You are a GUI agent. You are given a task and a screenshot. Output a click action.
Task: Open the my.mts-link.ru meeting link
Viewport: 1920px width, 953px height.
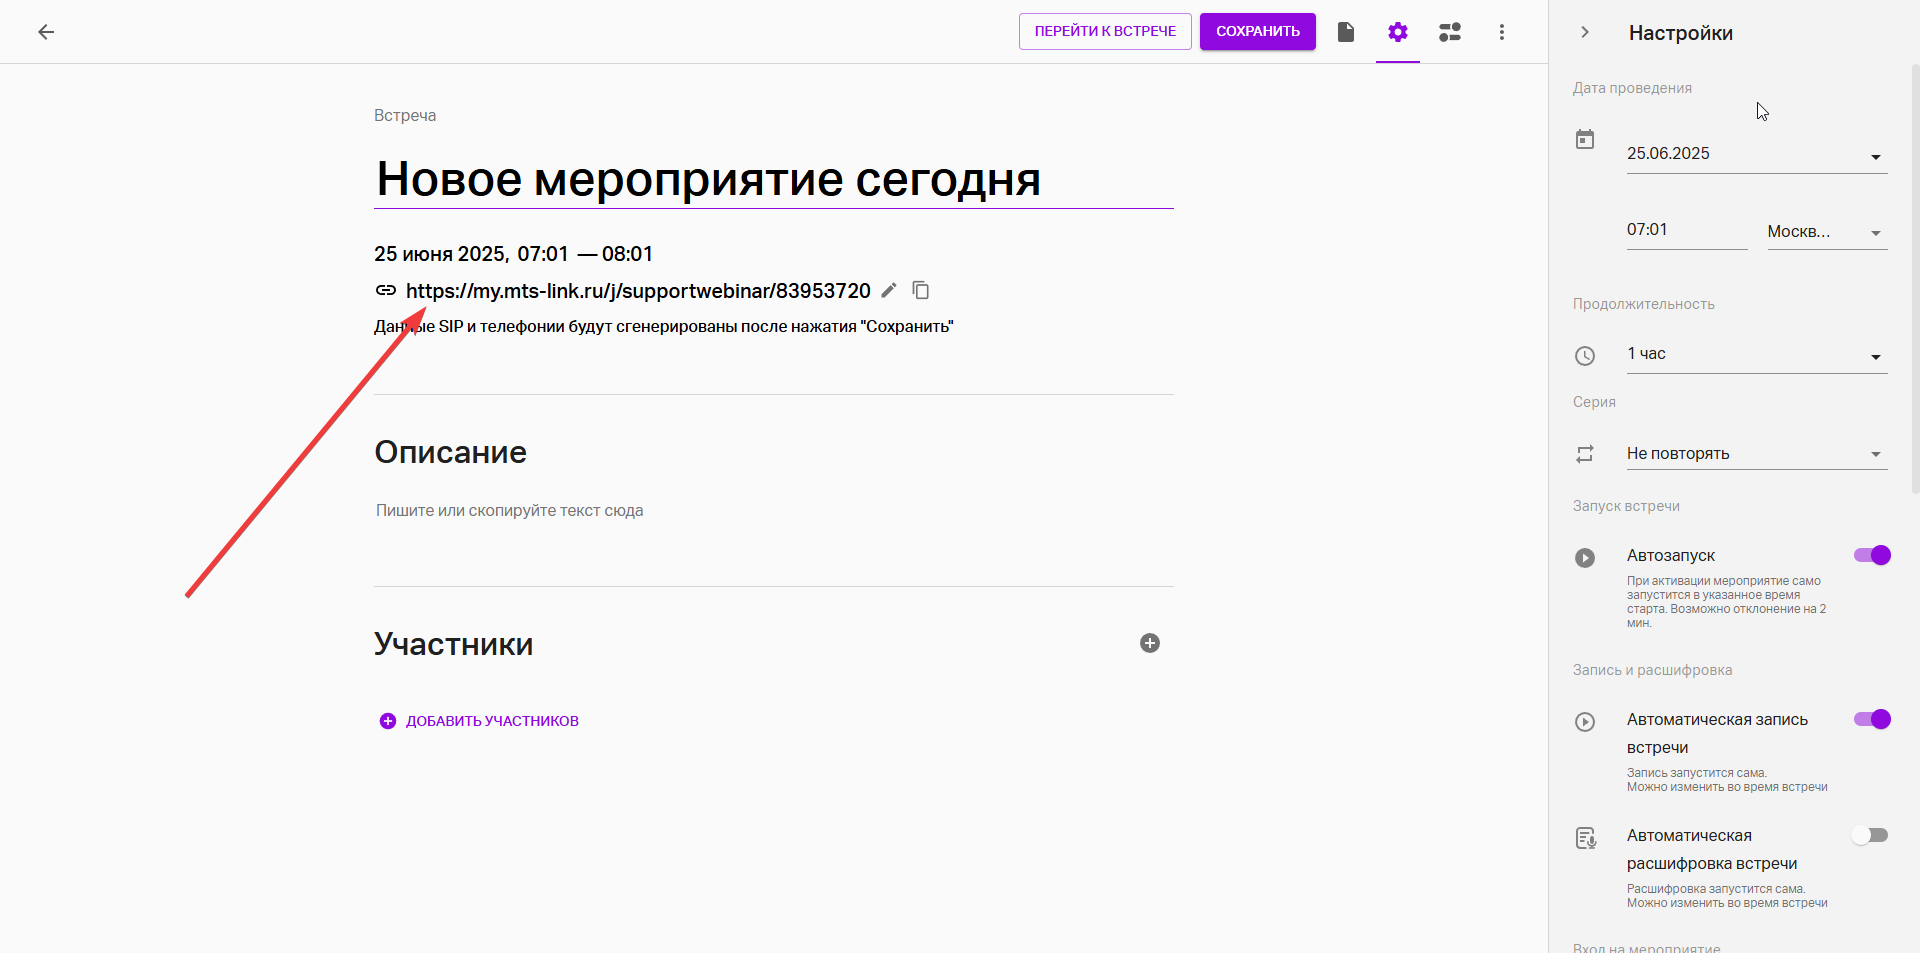(638, 291)
